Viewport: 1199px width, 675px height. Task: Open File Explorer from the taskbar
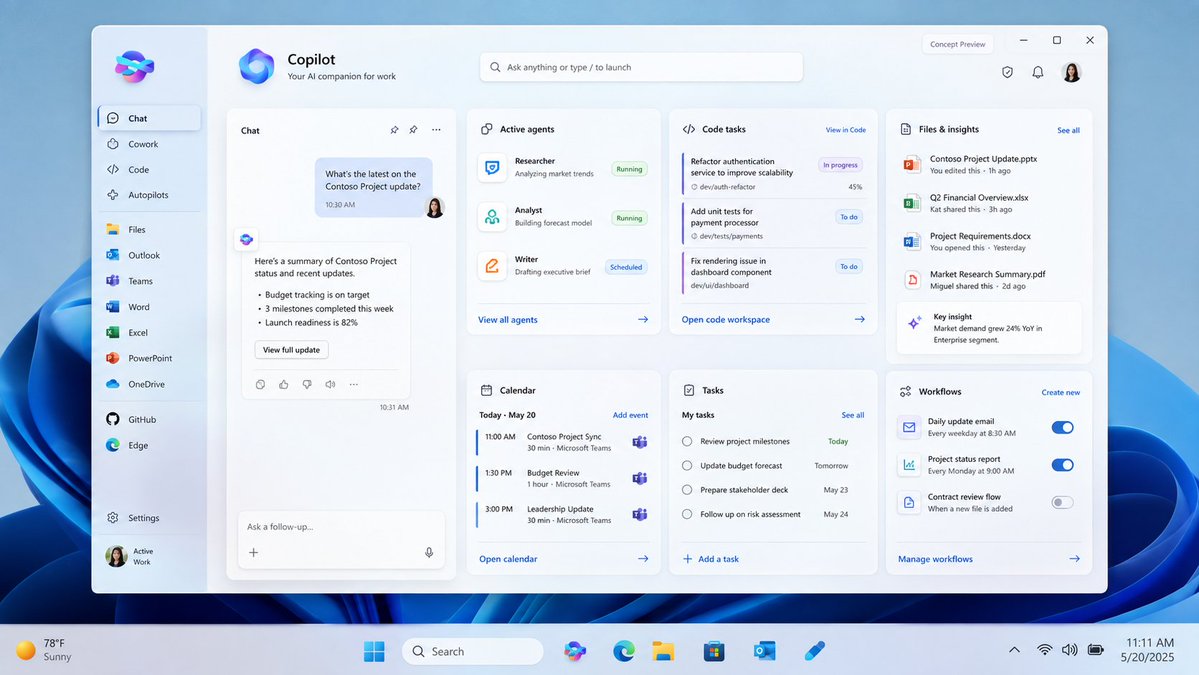tap(663, 651)
